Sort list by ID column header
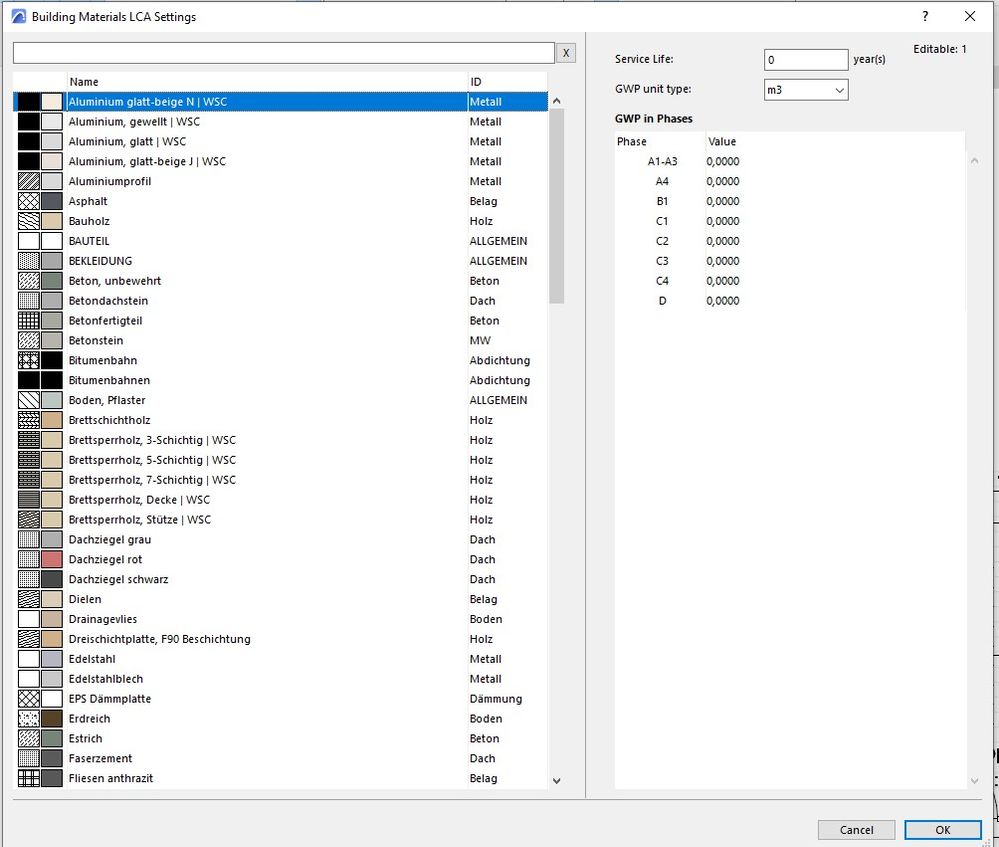Screen dimensions: 999x847 [508, 82]
